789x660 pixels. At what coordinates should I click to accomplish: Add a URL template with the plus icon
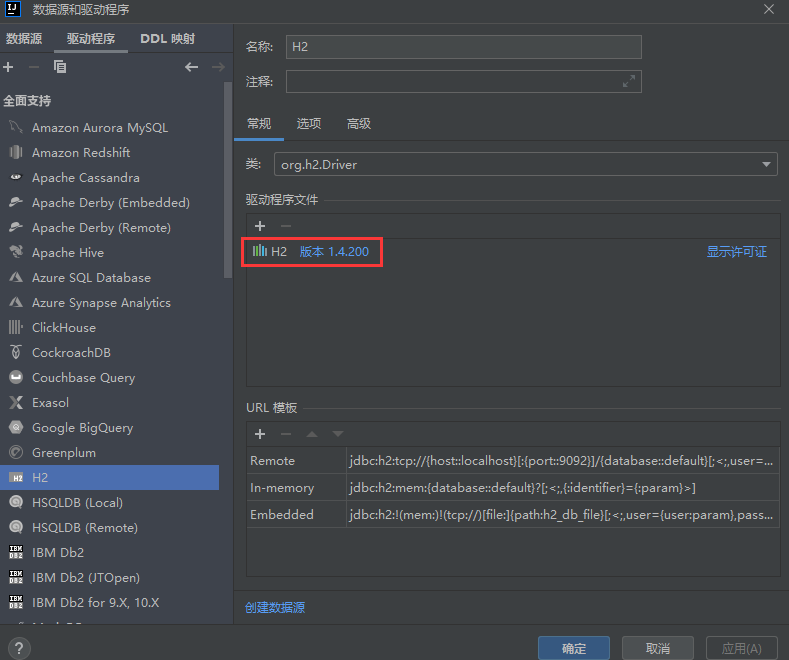(x=260, y=434)
